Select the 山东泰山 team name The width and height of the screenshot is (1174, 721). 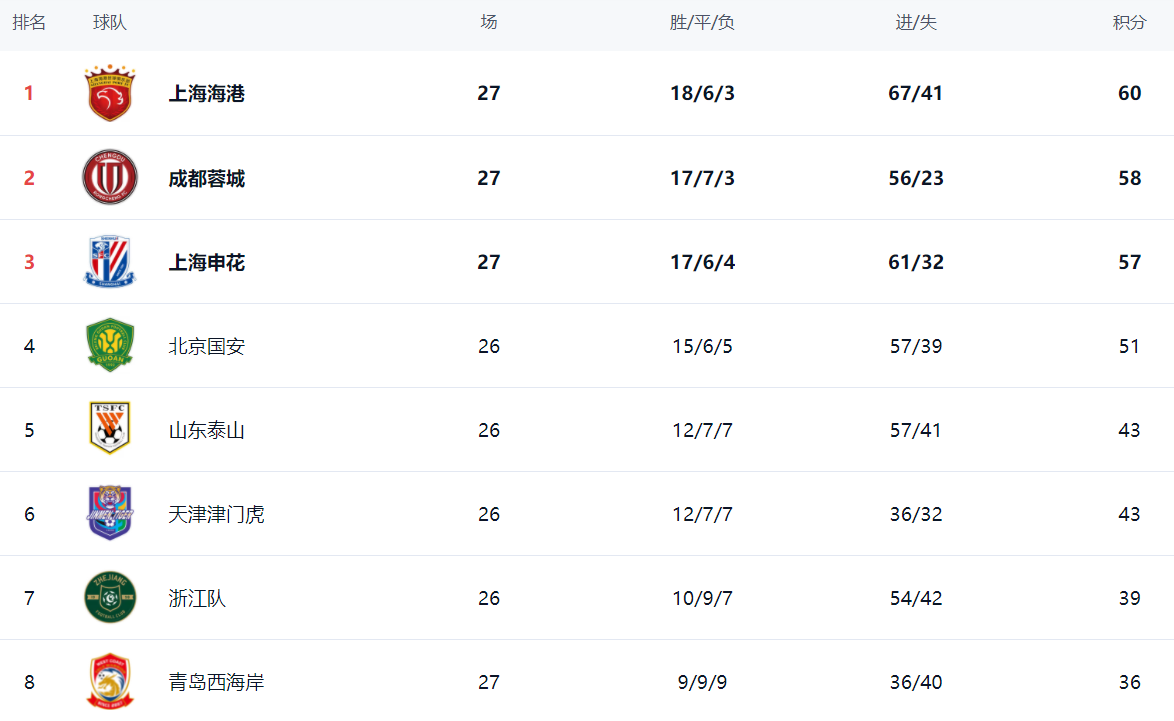click(207, 430)
